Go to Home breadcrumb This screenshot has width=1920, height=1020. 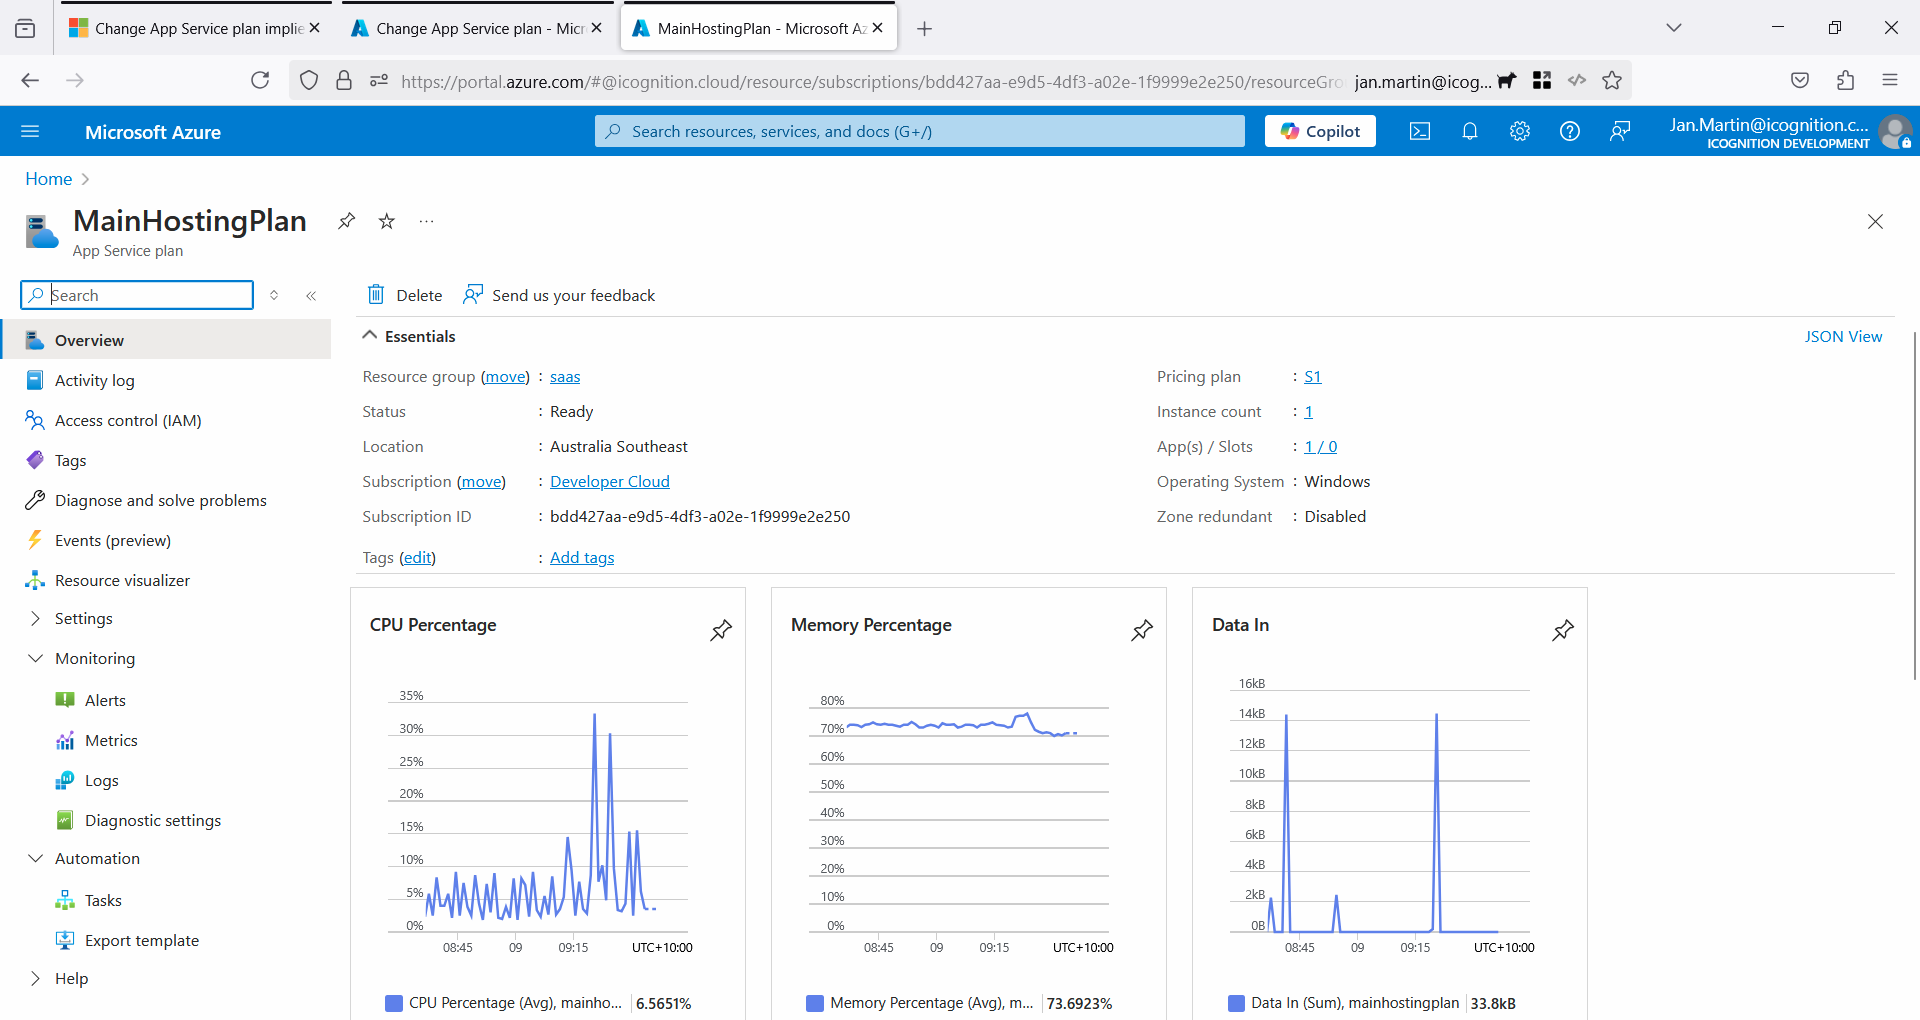tap(49, 179)
